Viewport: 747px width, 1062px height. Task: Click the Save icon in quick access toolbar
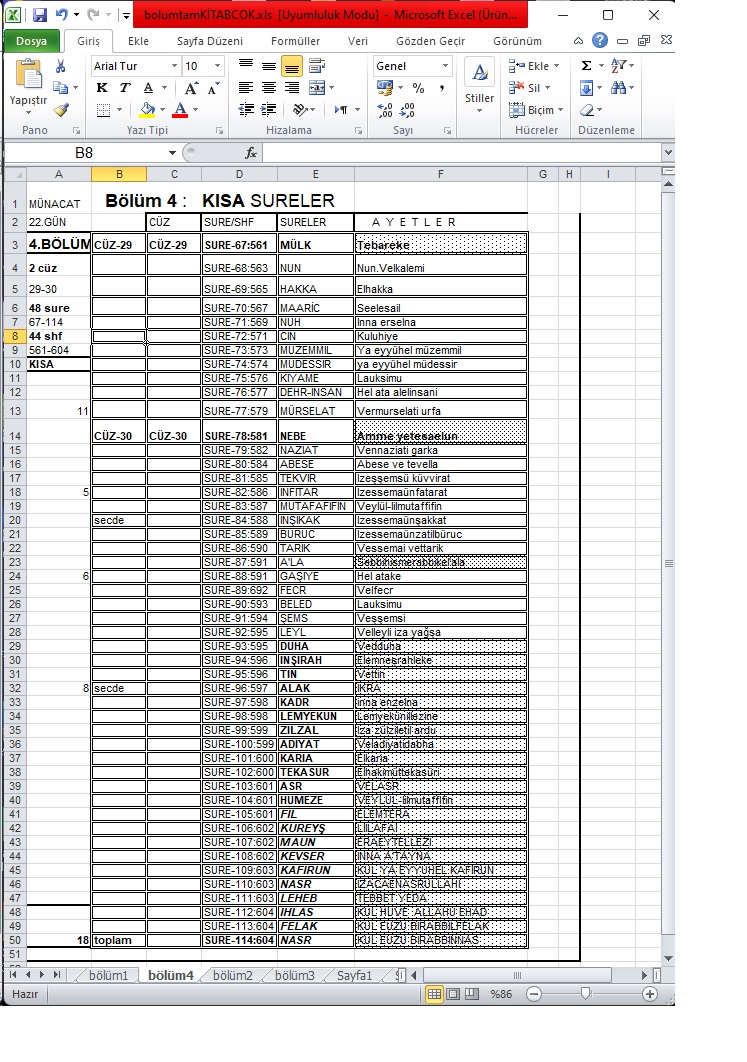click(x=40, y=15)
